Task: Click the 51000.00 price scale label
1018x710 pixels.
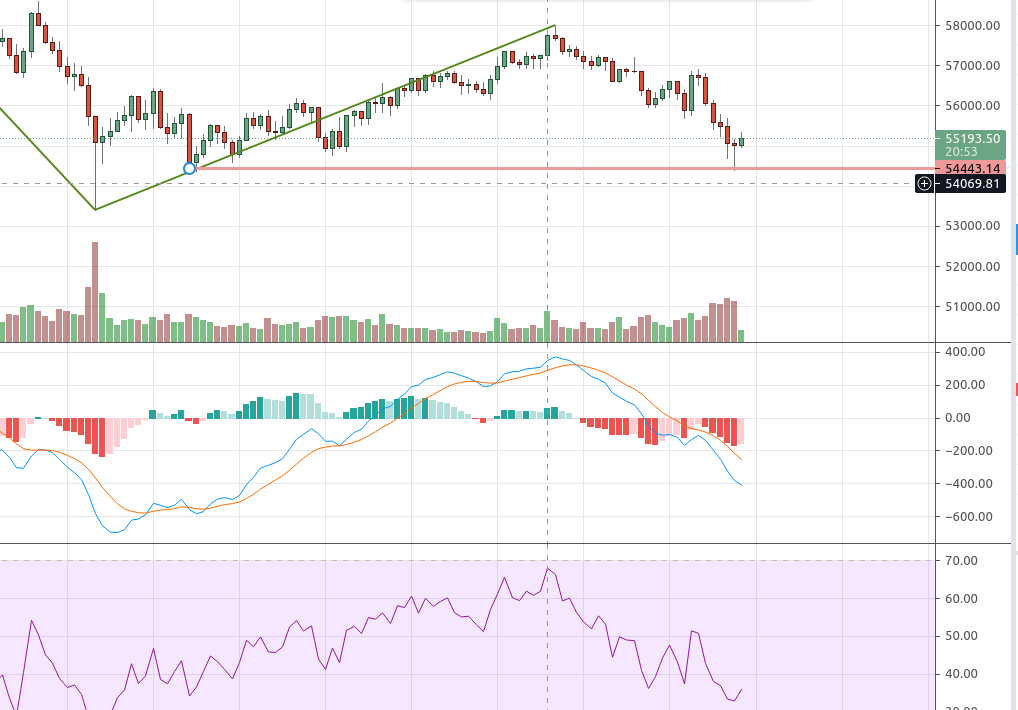Action: [x=973, y=306]
